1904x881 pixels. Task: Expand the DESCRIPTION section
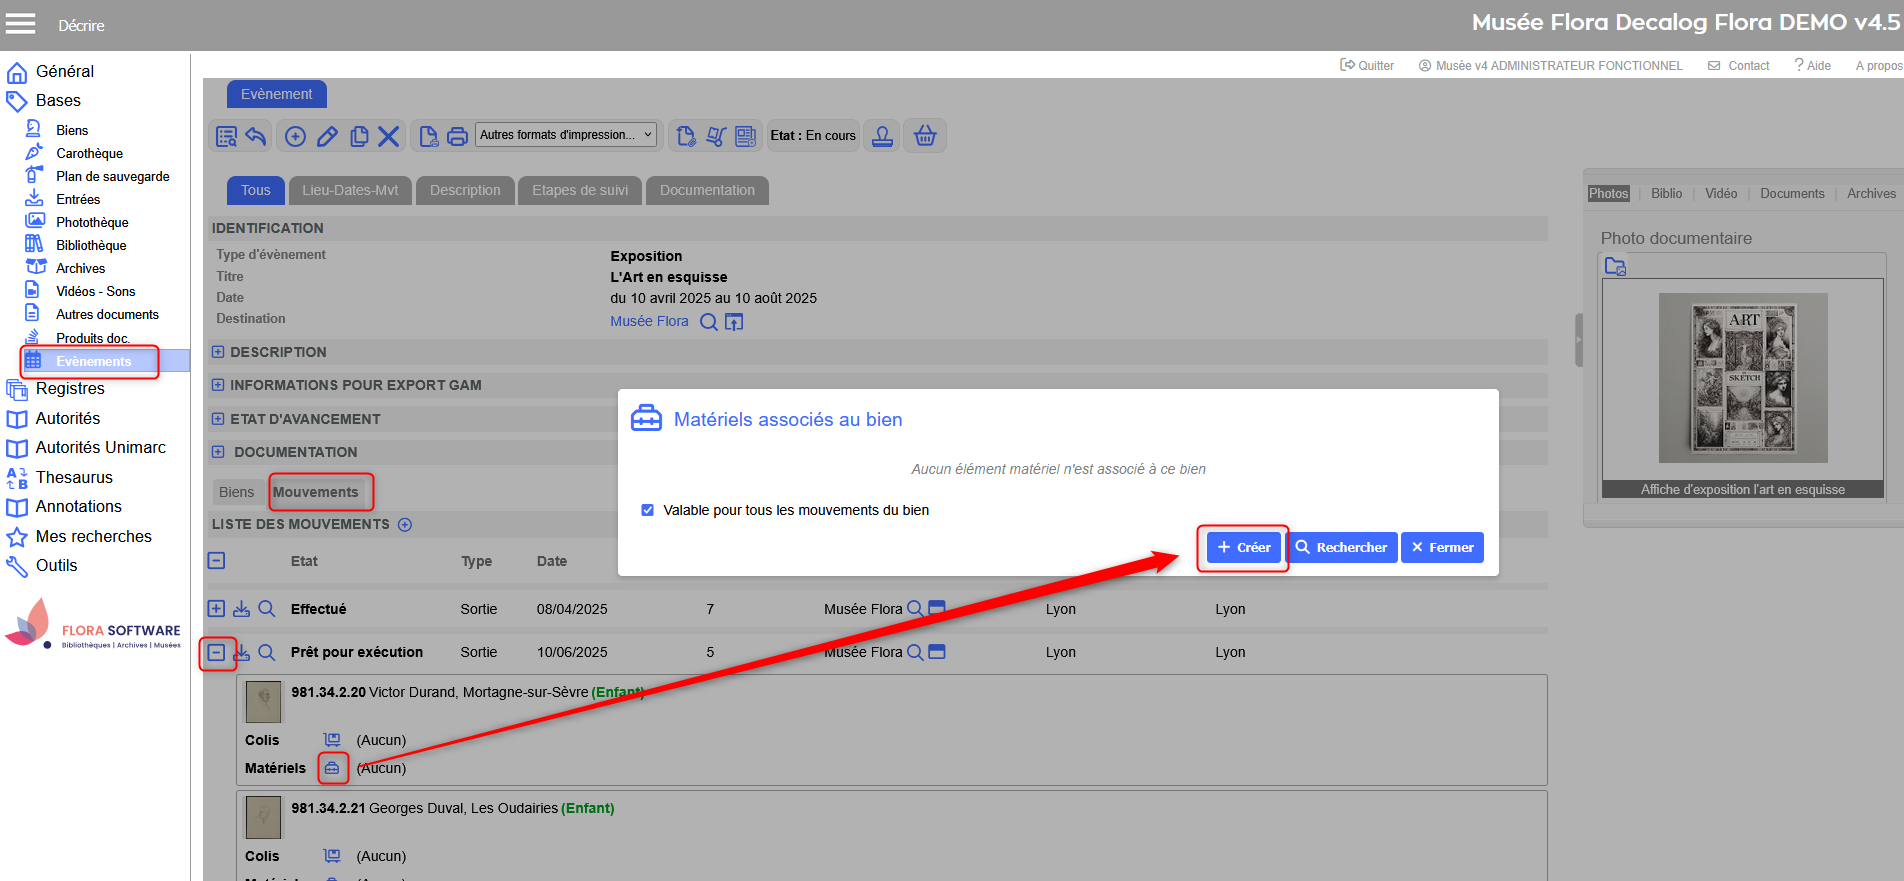point(218,352)
